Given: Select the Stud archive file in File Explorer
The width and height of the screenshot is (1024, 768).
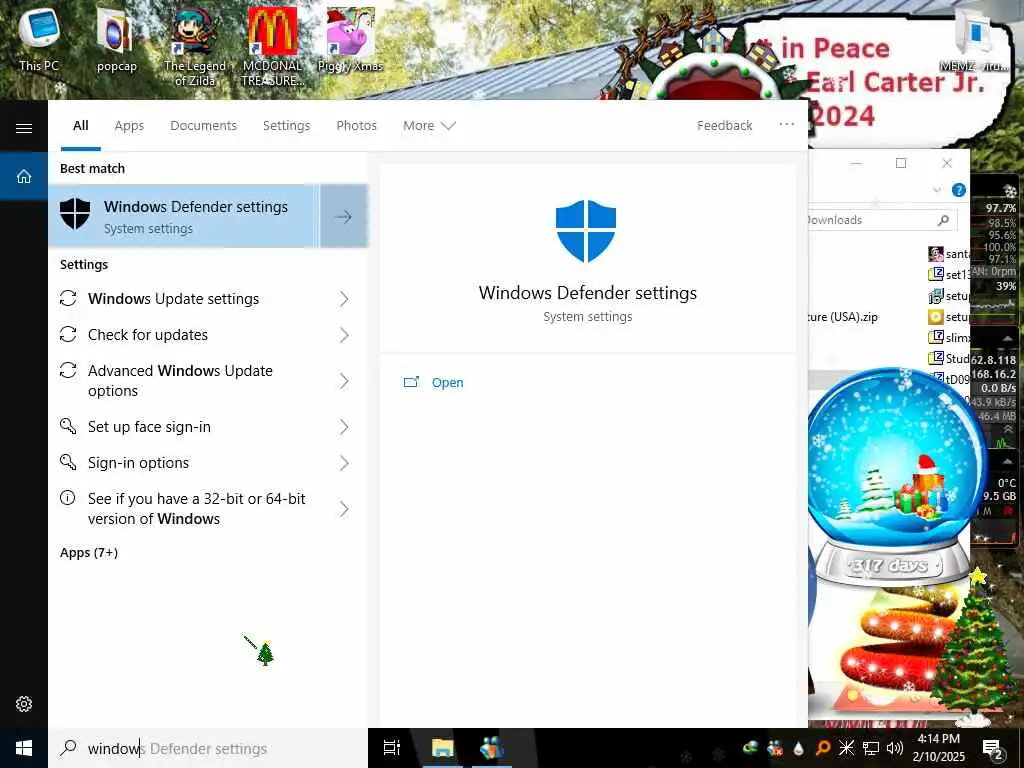Looking at the screenshot, I should tap(948, 358).
